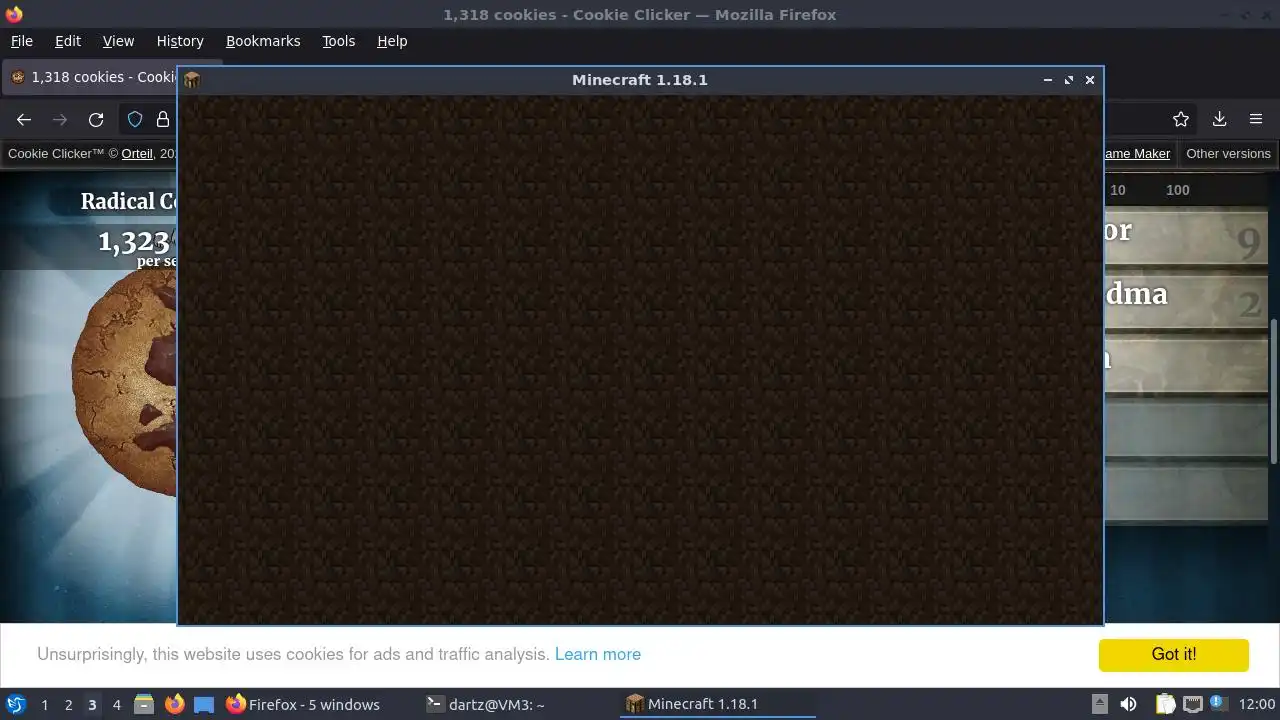Viewport: 1280px width, 720px height.
Task: Open the Bookmarks menu
Action: pyautogui.click(x=263, y=41)
